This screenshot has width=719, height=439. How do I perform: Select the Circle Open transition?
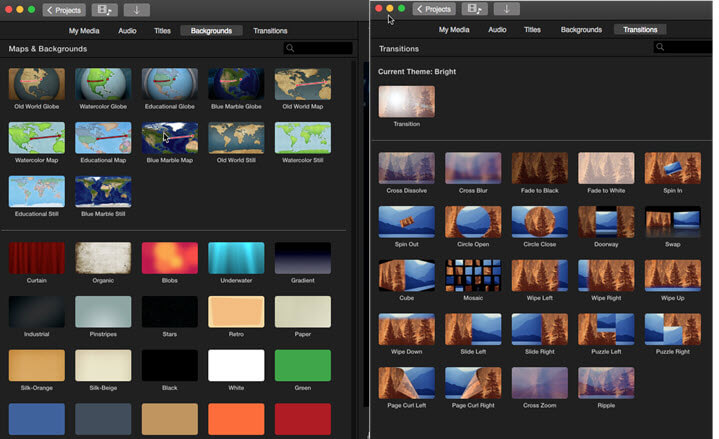coord(473,221)
